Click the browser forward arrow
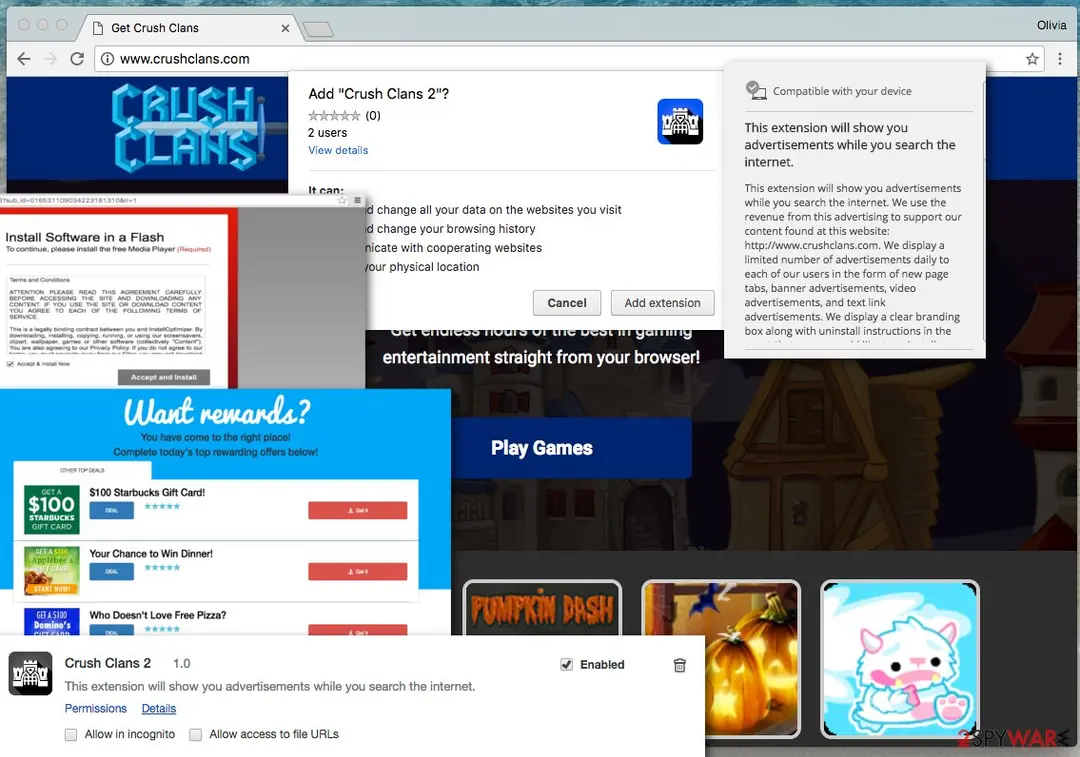 pyautogui.click(x=50, y=59)
